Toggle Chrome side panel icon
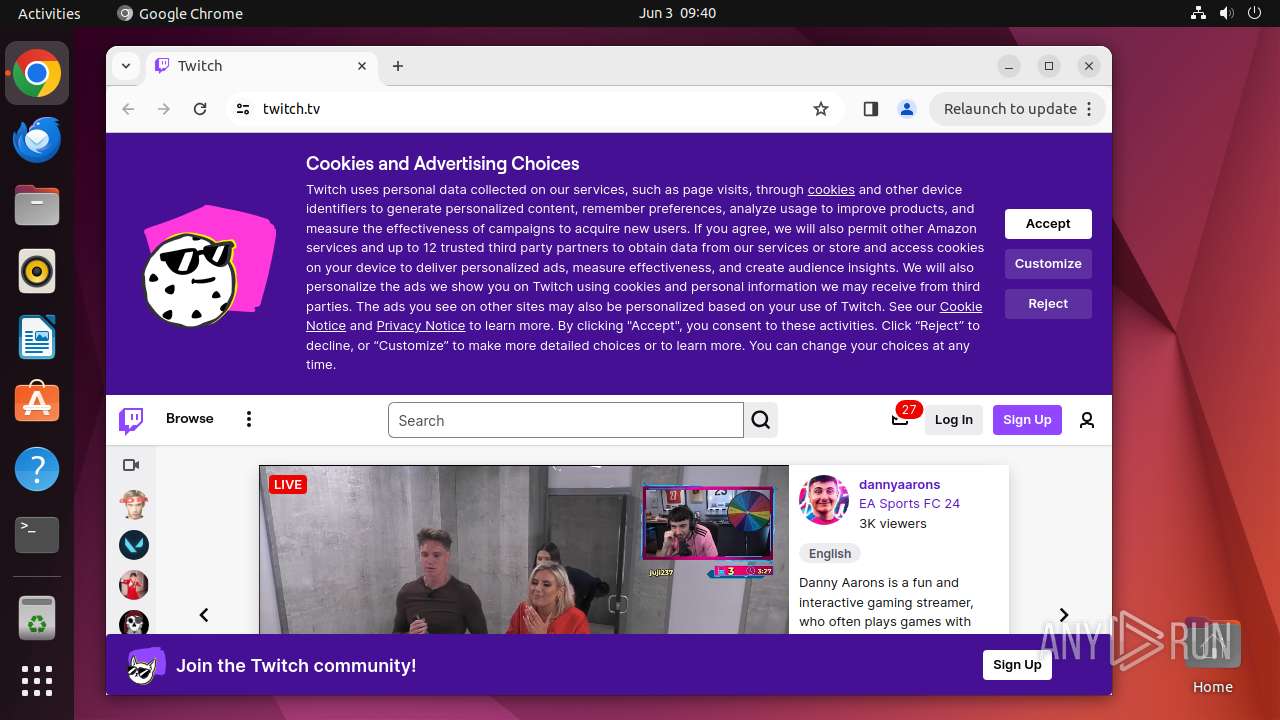The image size is (1280, 720). click(871, 109)
